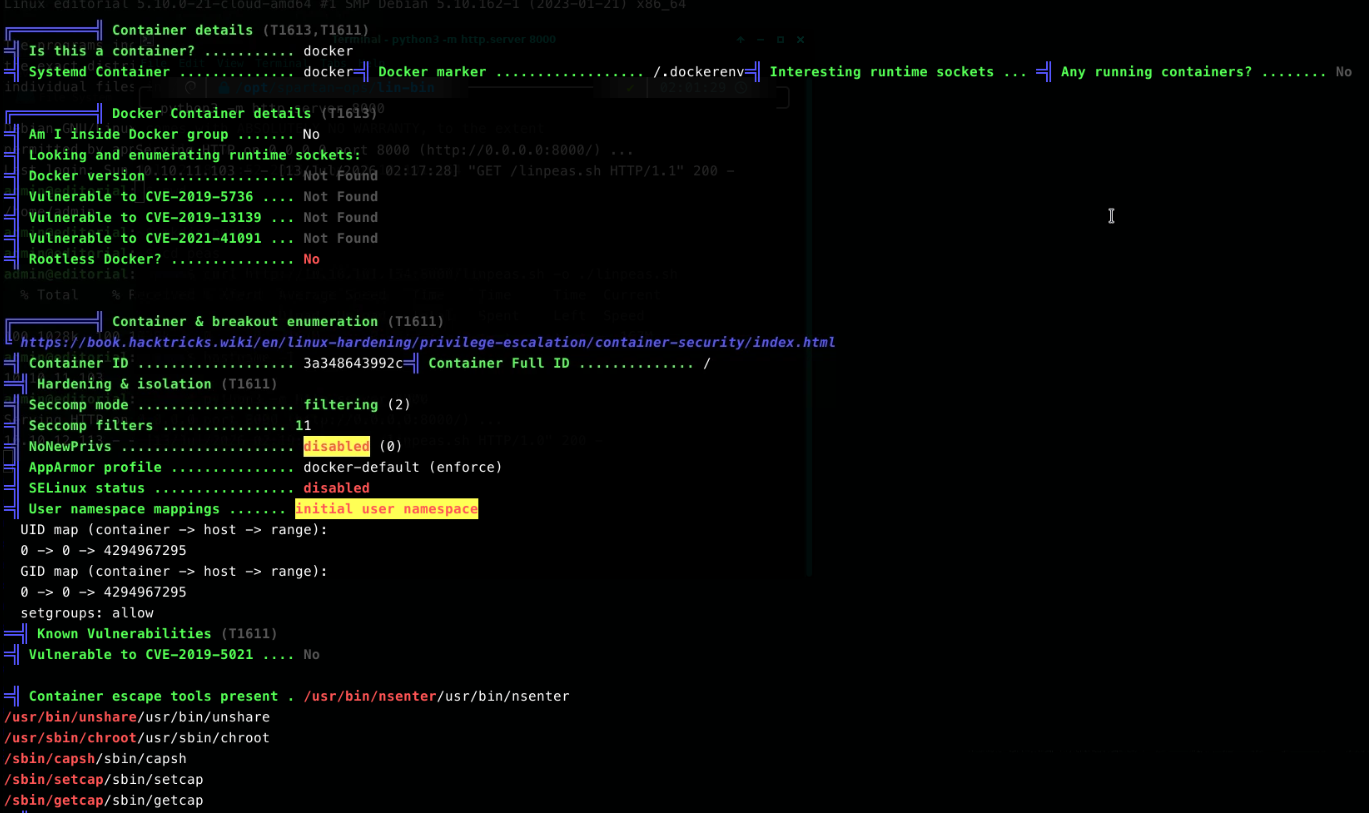Click the 'Vulnerable to CVE-2021-41091' line

(203, 238)
